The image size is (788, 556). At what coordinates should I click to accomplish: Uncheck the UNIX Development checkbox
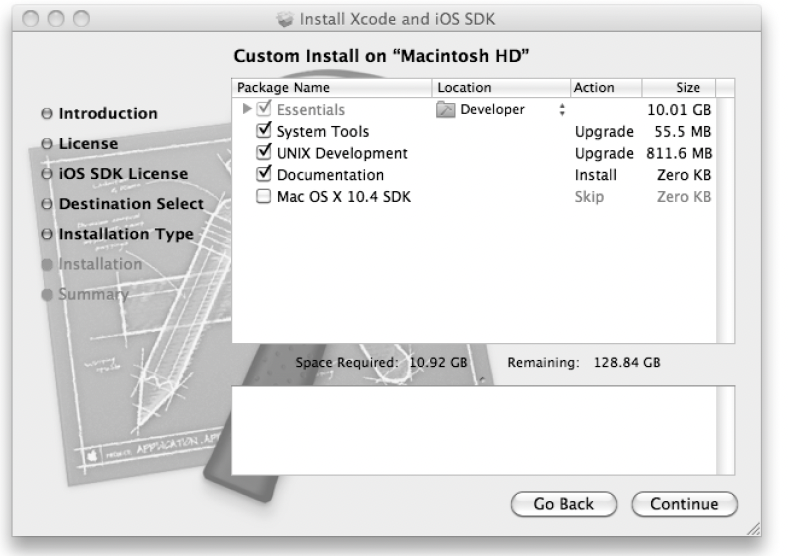[x=264, y=151]
